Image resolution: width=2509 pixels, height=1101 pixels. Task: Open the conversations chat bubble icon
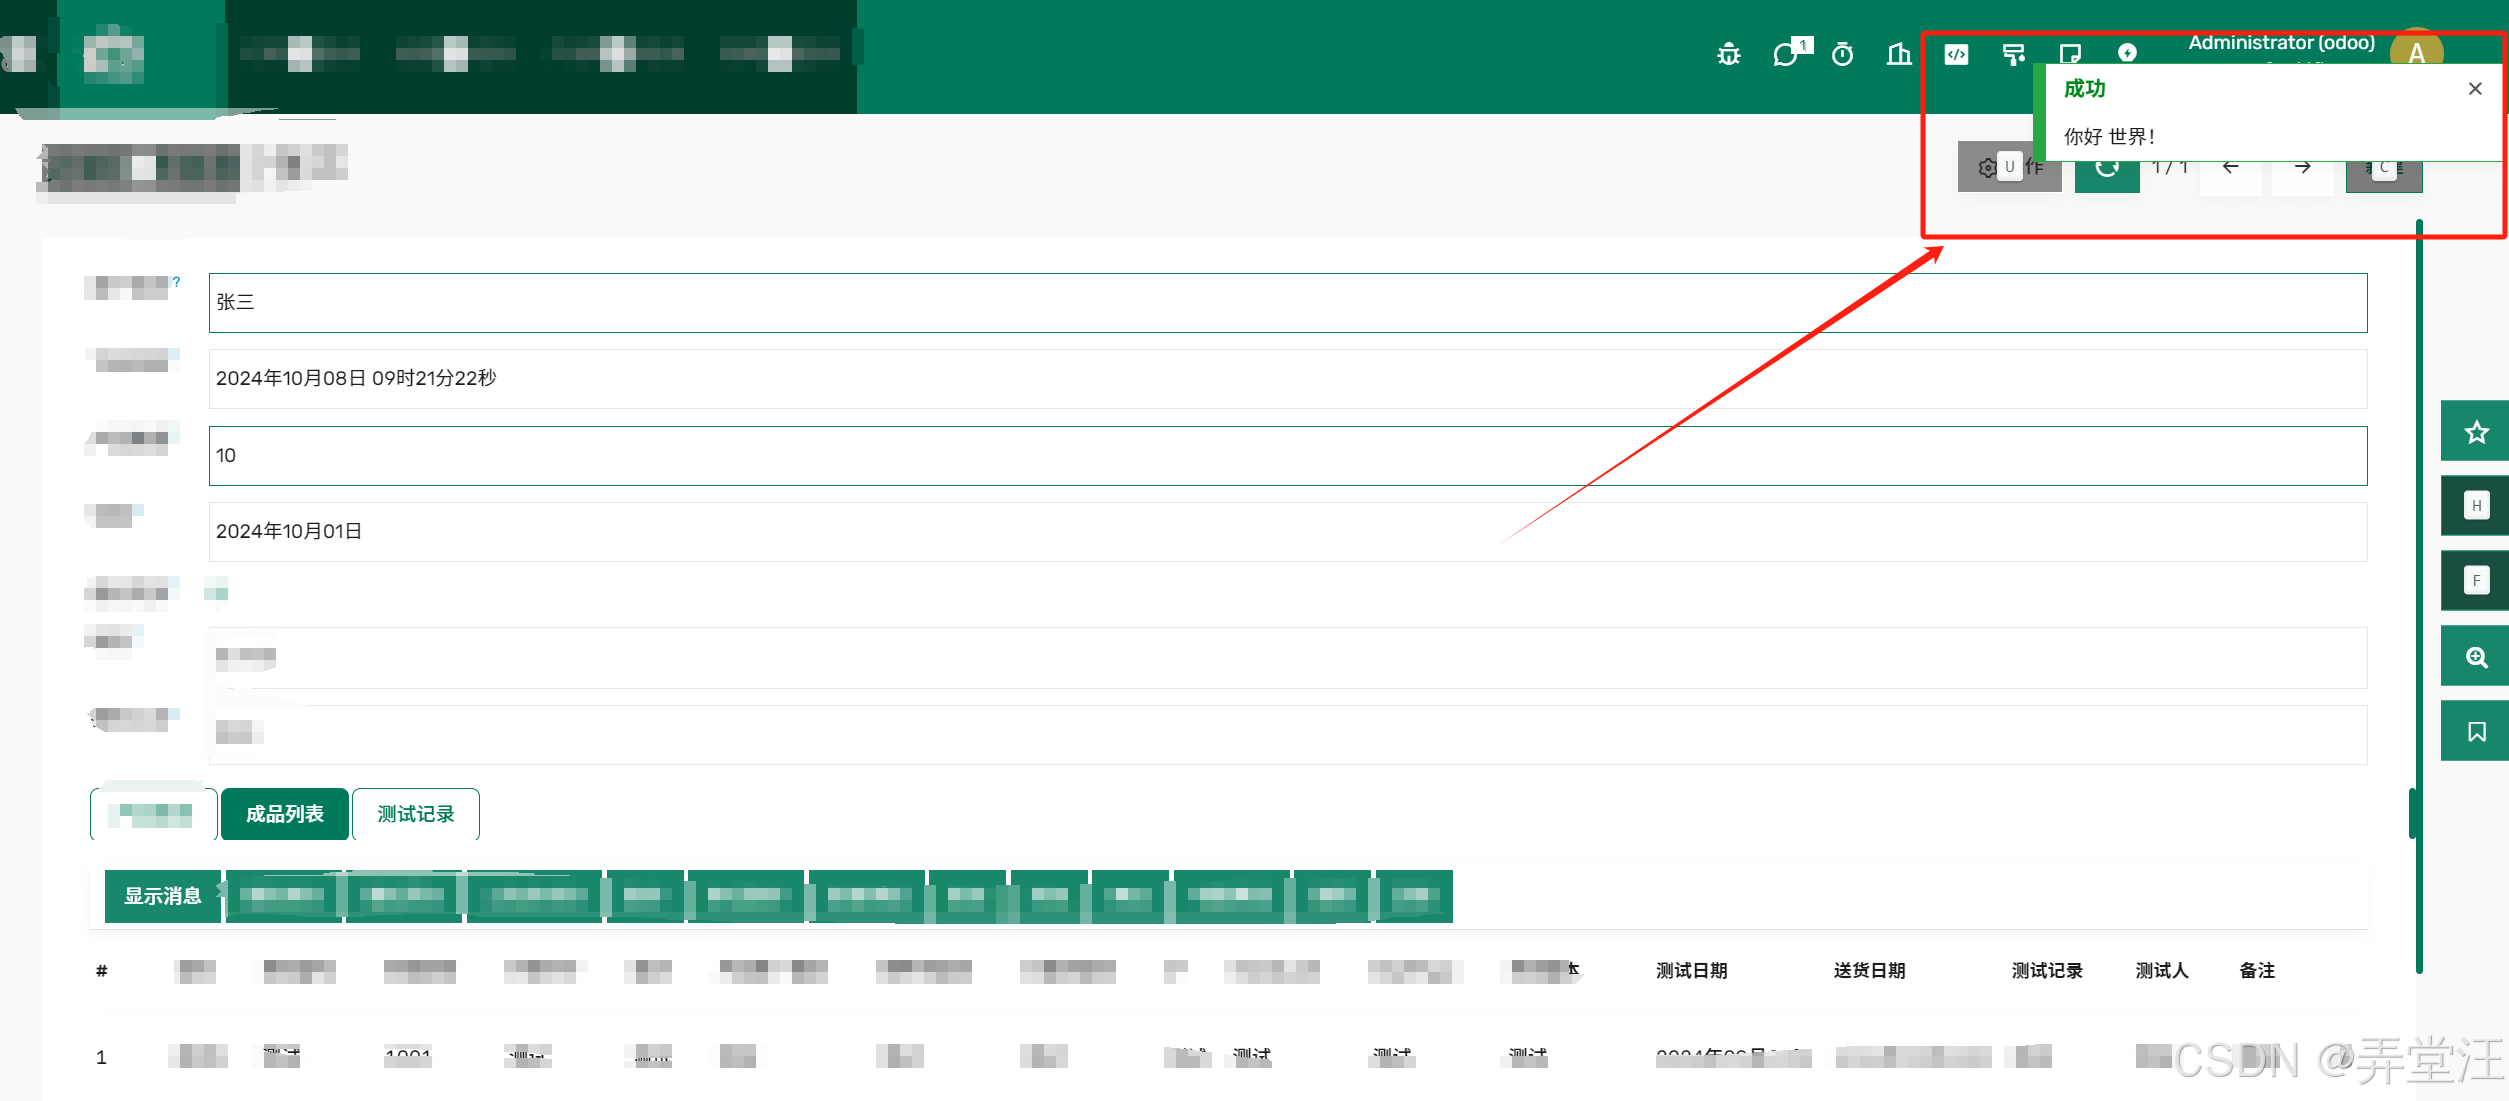pyautogui.click(x=1786, y=54)
